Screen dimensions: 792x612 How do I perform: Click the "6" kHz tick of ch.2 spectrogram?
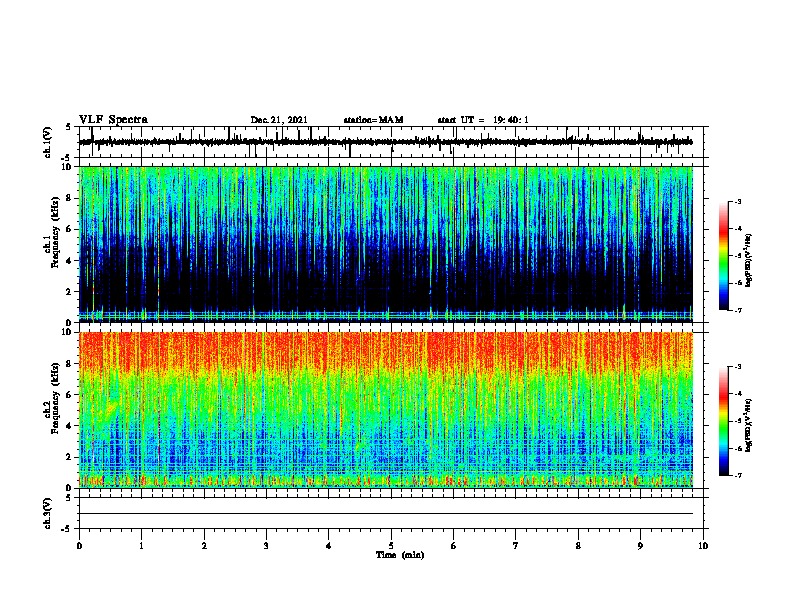[x=70, y=395]
